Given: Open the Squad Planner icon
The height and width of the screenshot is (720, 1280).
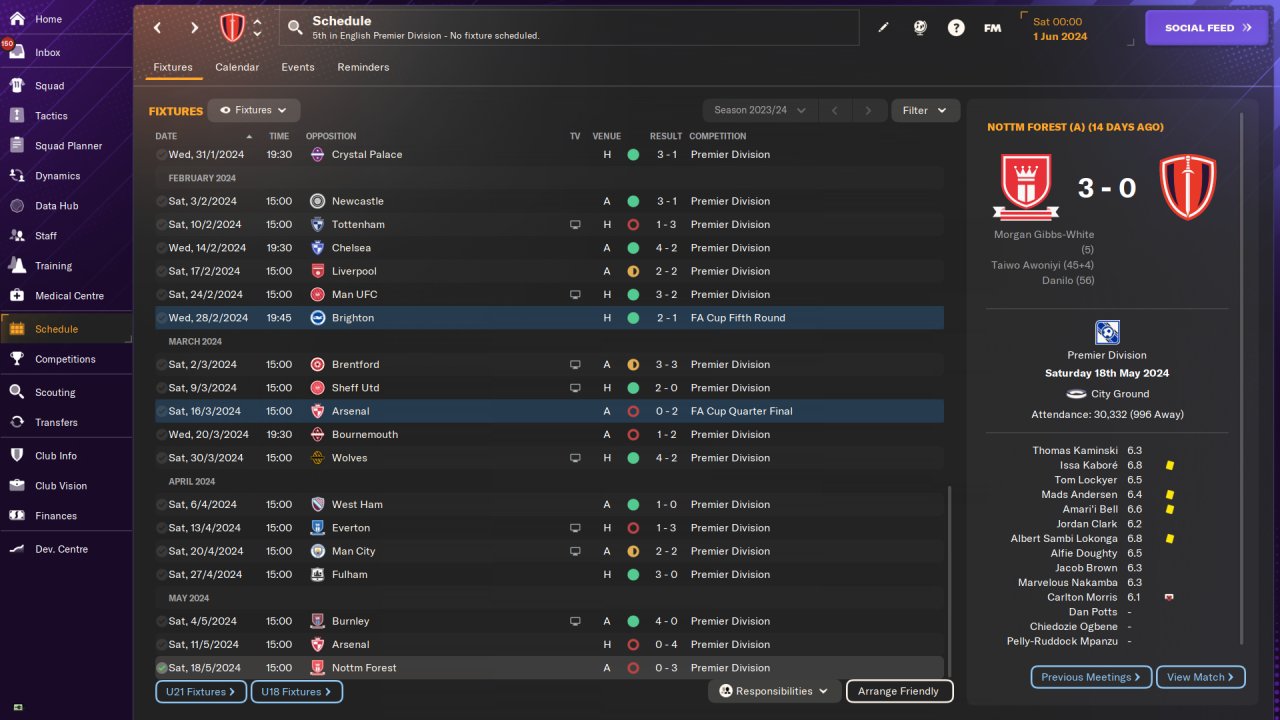Looking at the screenshot, I should coord(17,146).
